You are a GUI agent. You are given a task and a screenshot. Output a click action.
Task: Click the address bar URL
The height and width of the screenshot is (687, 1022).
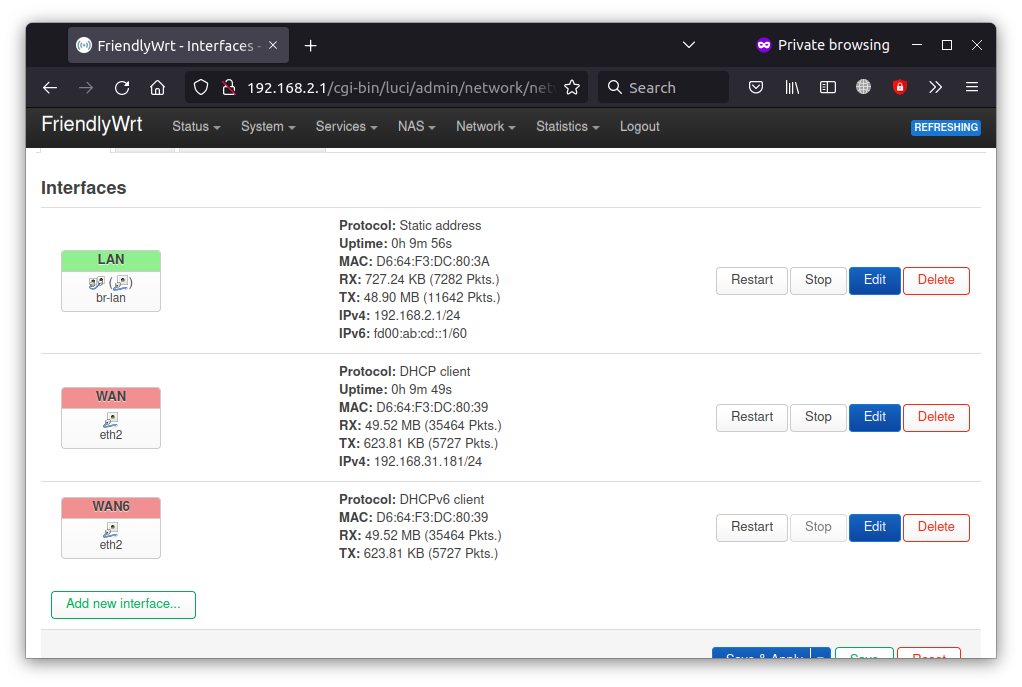[x=400, y=87]
